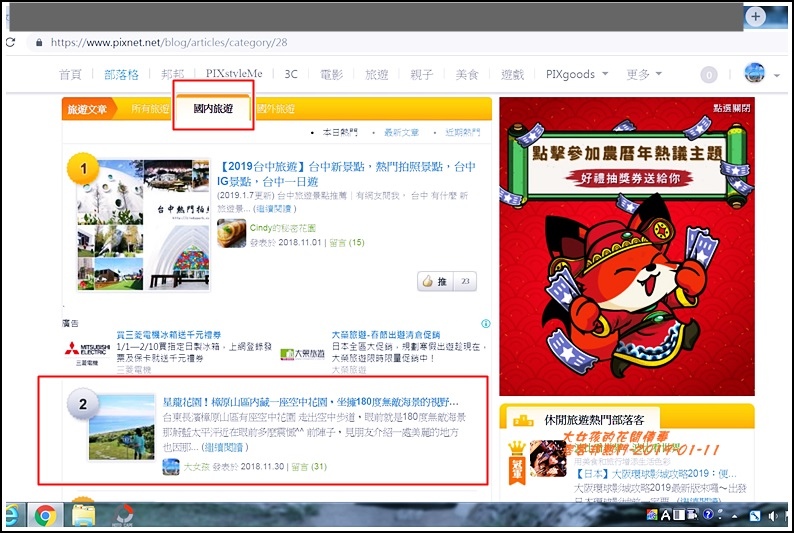The width and height of the screenshot is (794, 533).
Task: Click the Mitsubishi Electric logo
Action: (x=87, y=351)
